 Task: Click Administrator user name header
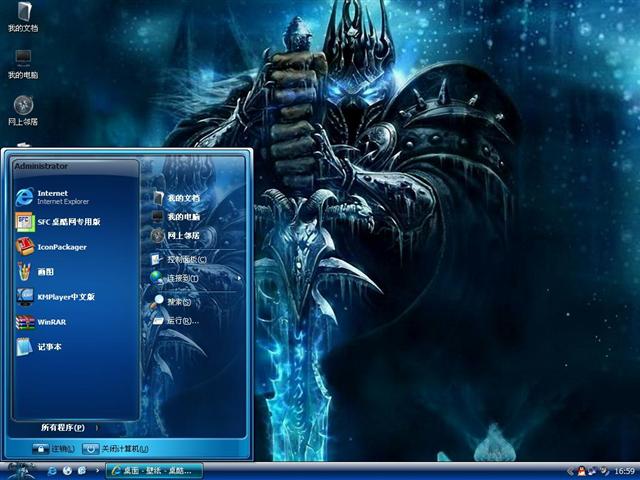(x=41, y=166)
